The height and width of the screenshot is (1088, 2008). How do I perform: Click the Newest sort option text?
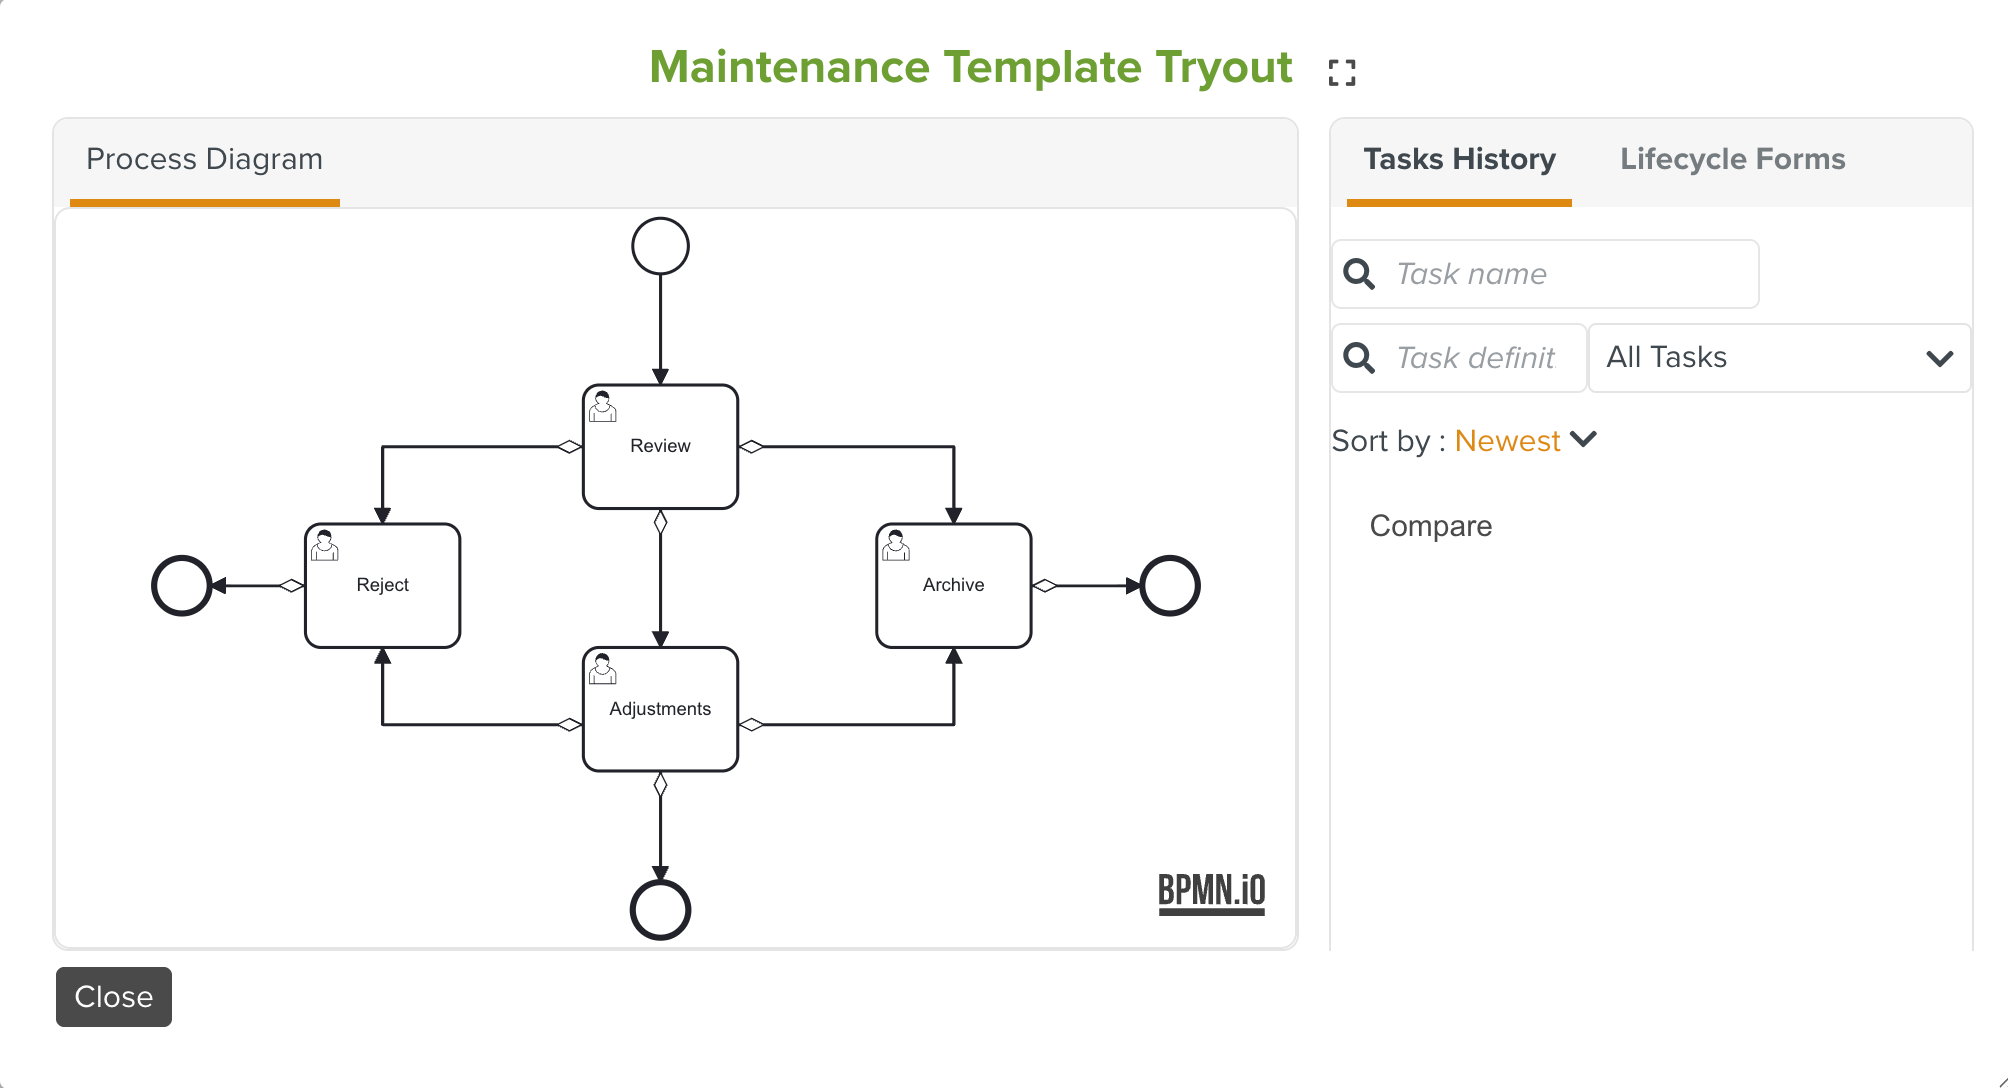(1507, 441)
